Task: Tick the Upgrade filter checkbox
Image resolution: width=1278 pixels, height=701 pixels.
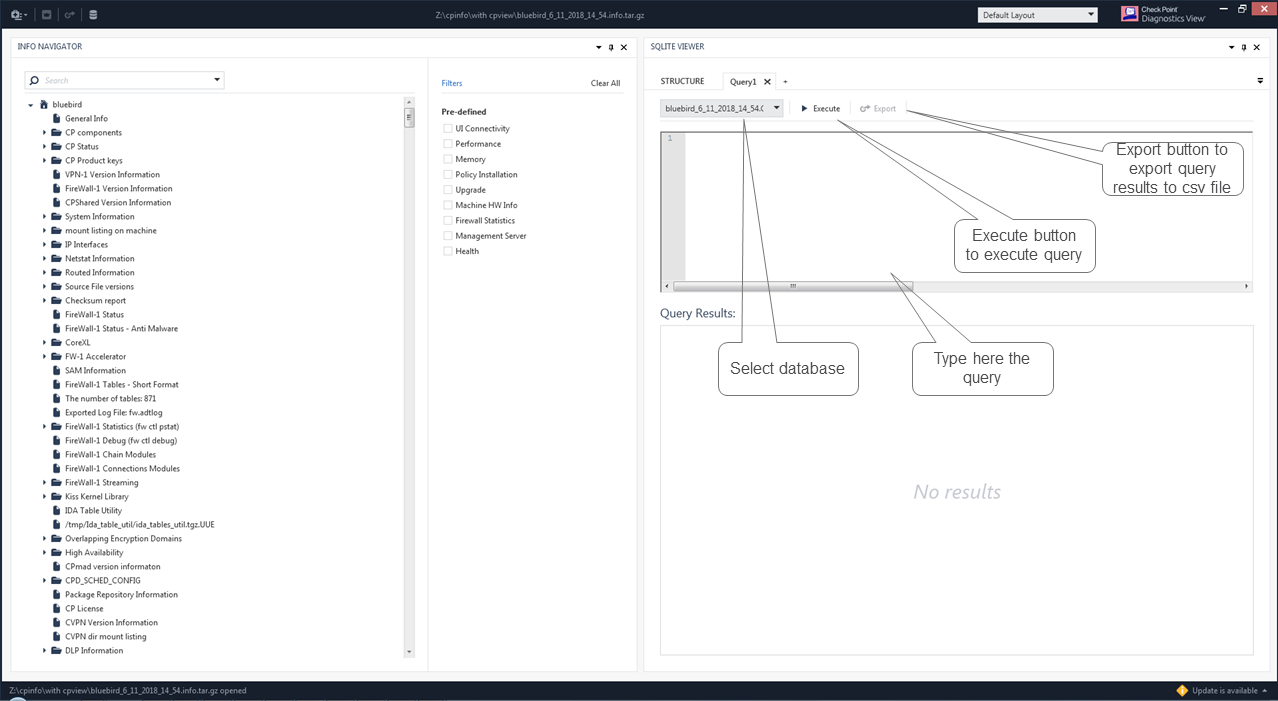Action: point(448,190)
